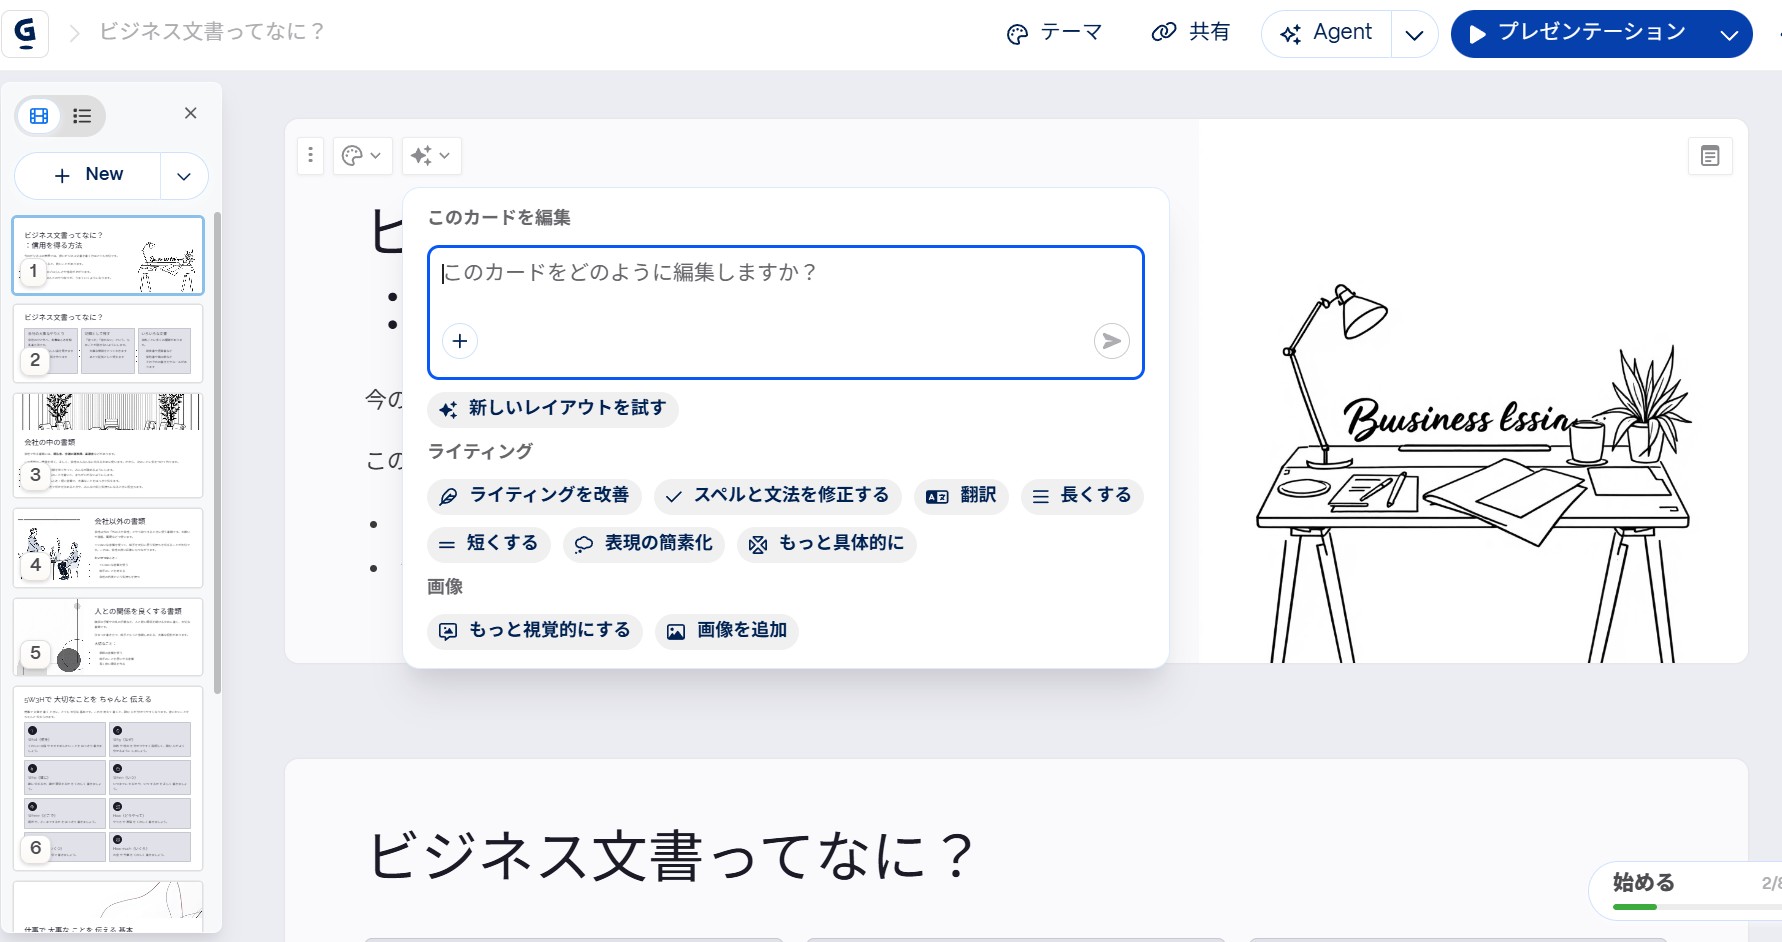Open the card three-dot options menu
The height and width of the screenshot is (942, 1782).
[310, 155]
